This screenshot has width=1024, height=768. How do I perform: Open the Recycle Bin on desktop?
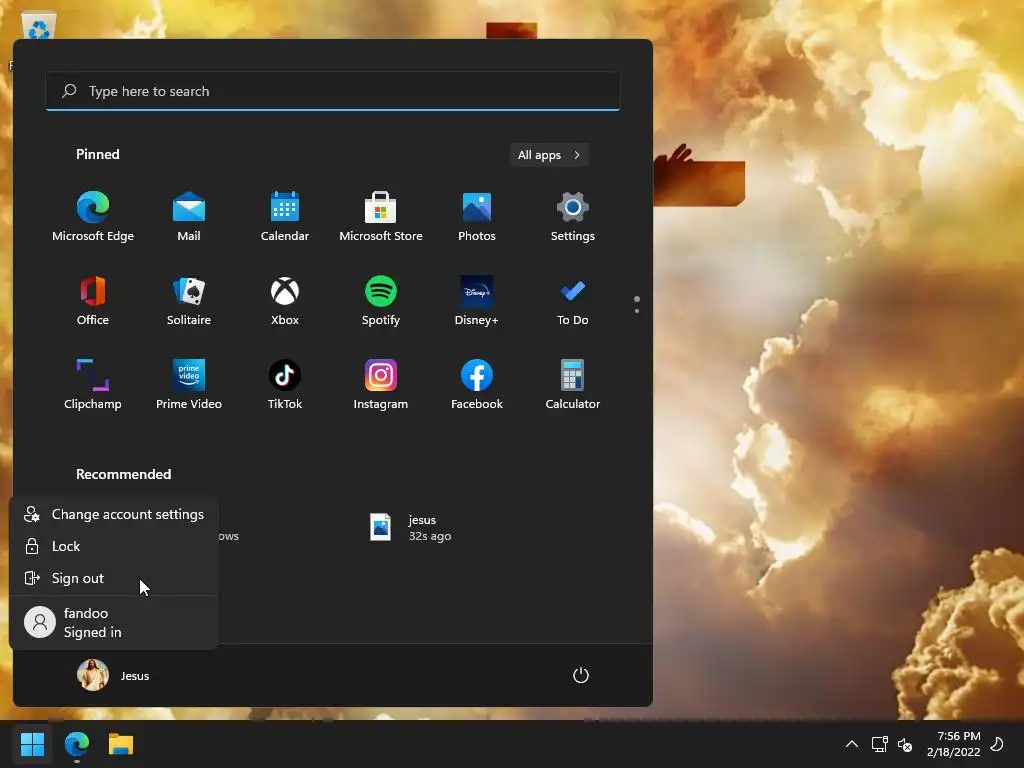tap(39, 27)
